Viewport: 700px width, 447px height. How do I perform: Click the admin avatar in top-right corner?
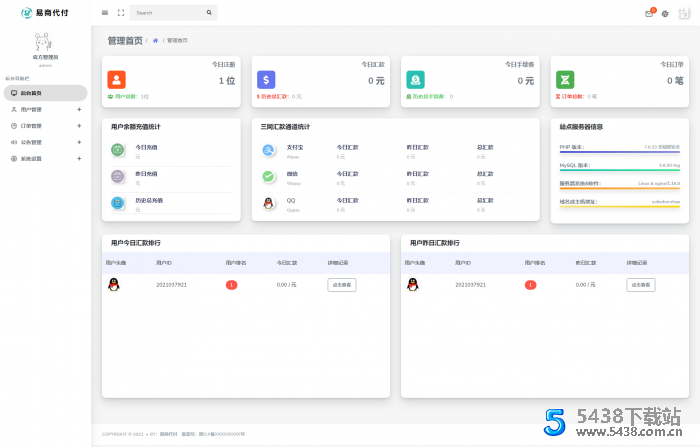[683, 14]
